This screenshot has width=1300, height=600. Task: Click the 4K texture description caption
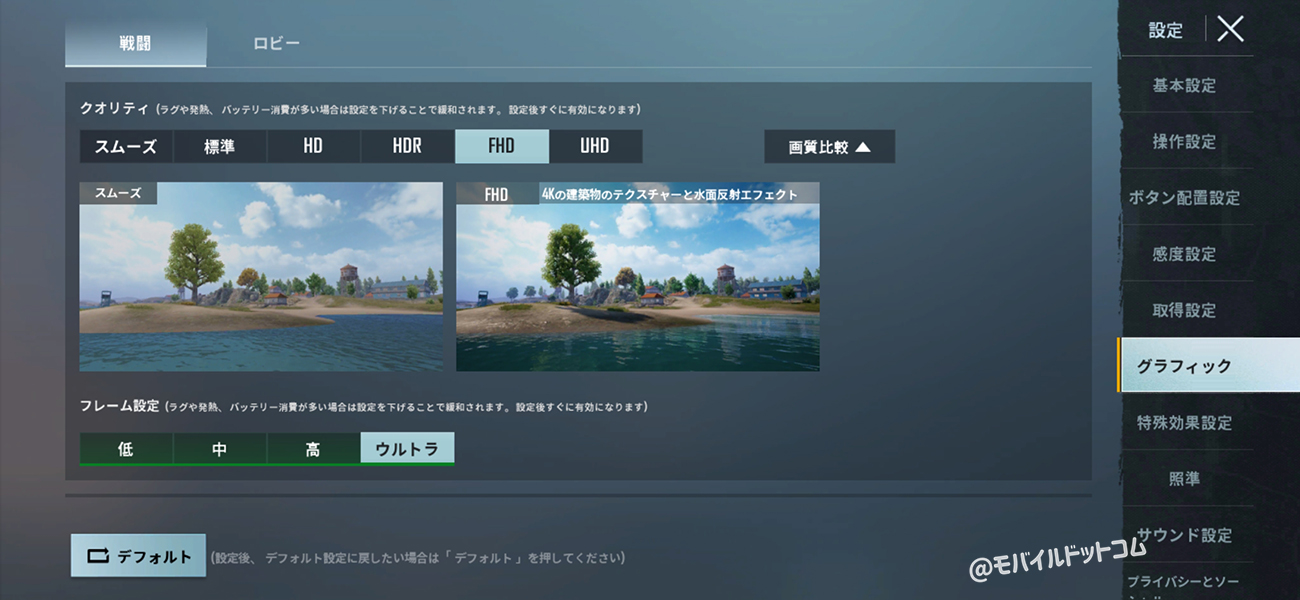[670, 194]
